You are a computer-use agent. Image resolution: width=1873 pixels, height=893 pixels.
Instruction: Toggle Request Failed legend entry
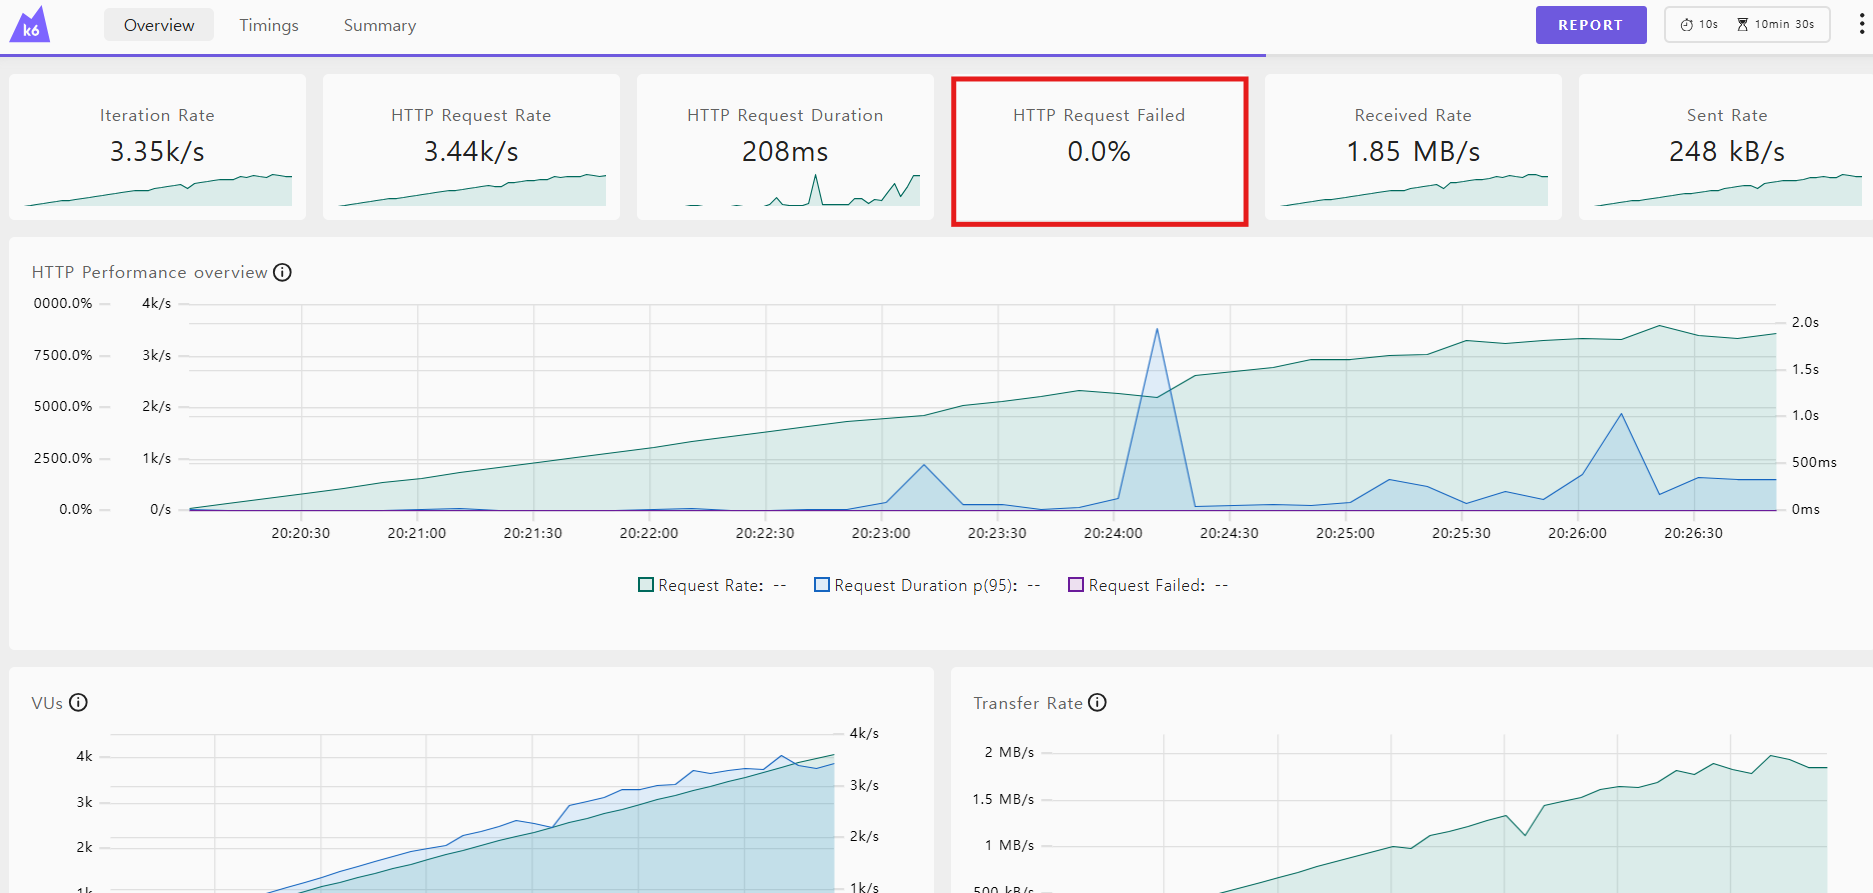(x=1148, y=585)
